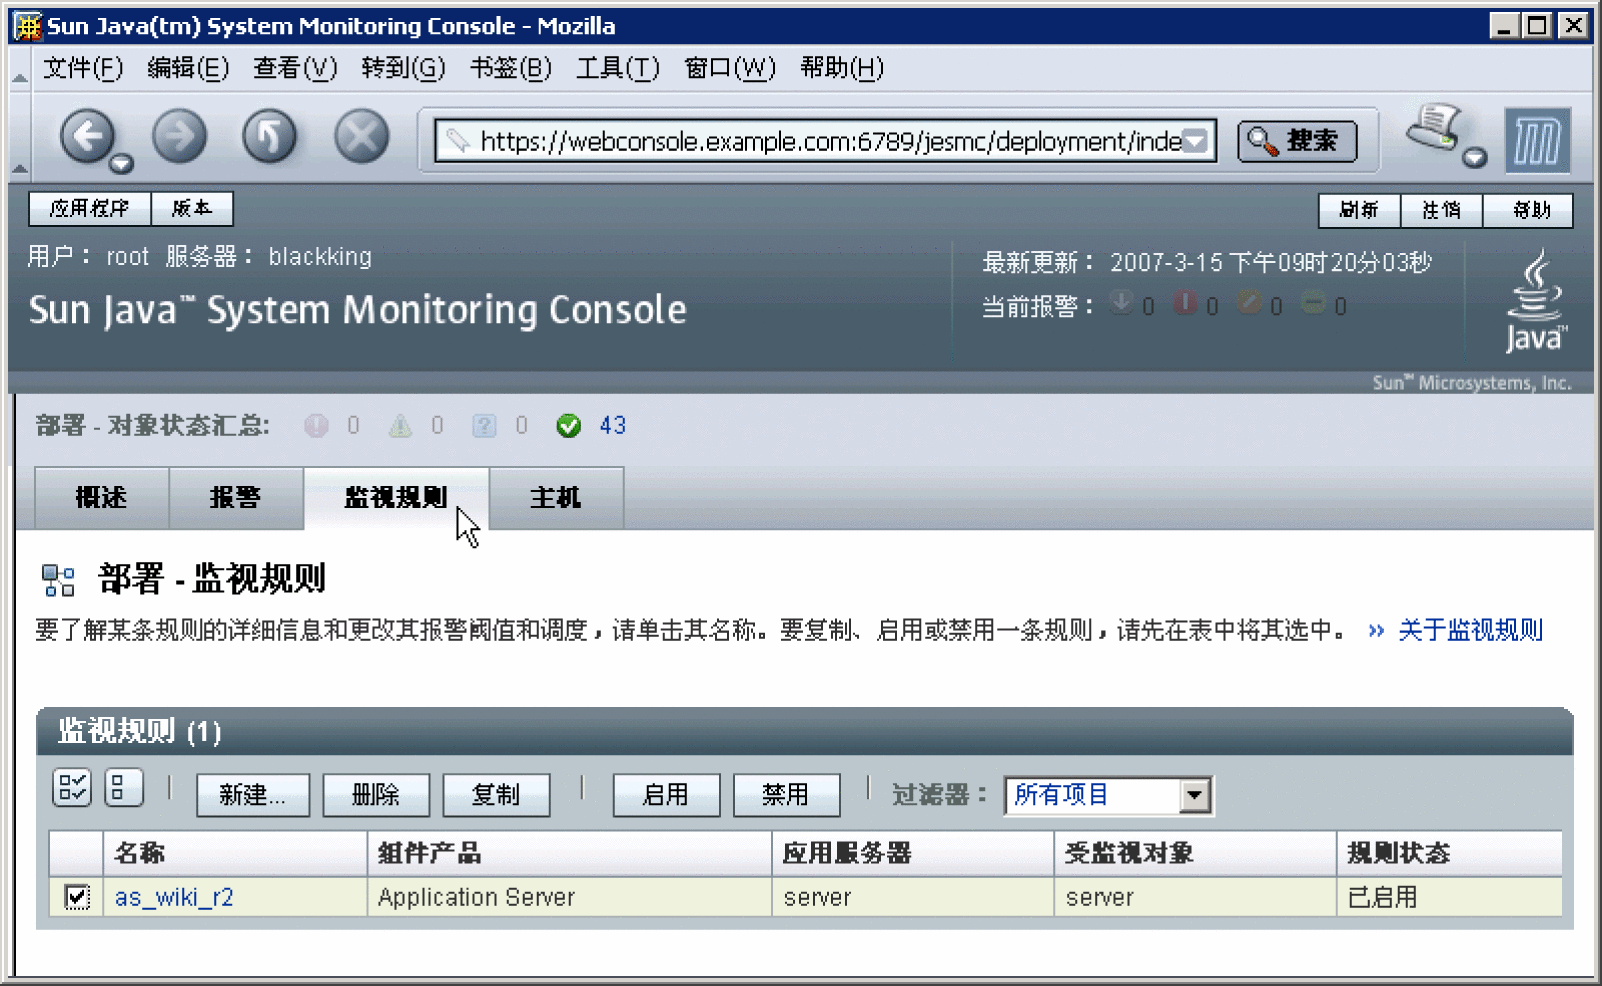Click the 版本 button in masthead

click(192, 208)
